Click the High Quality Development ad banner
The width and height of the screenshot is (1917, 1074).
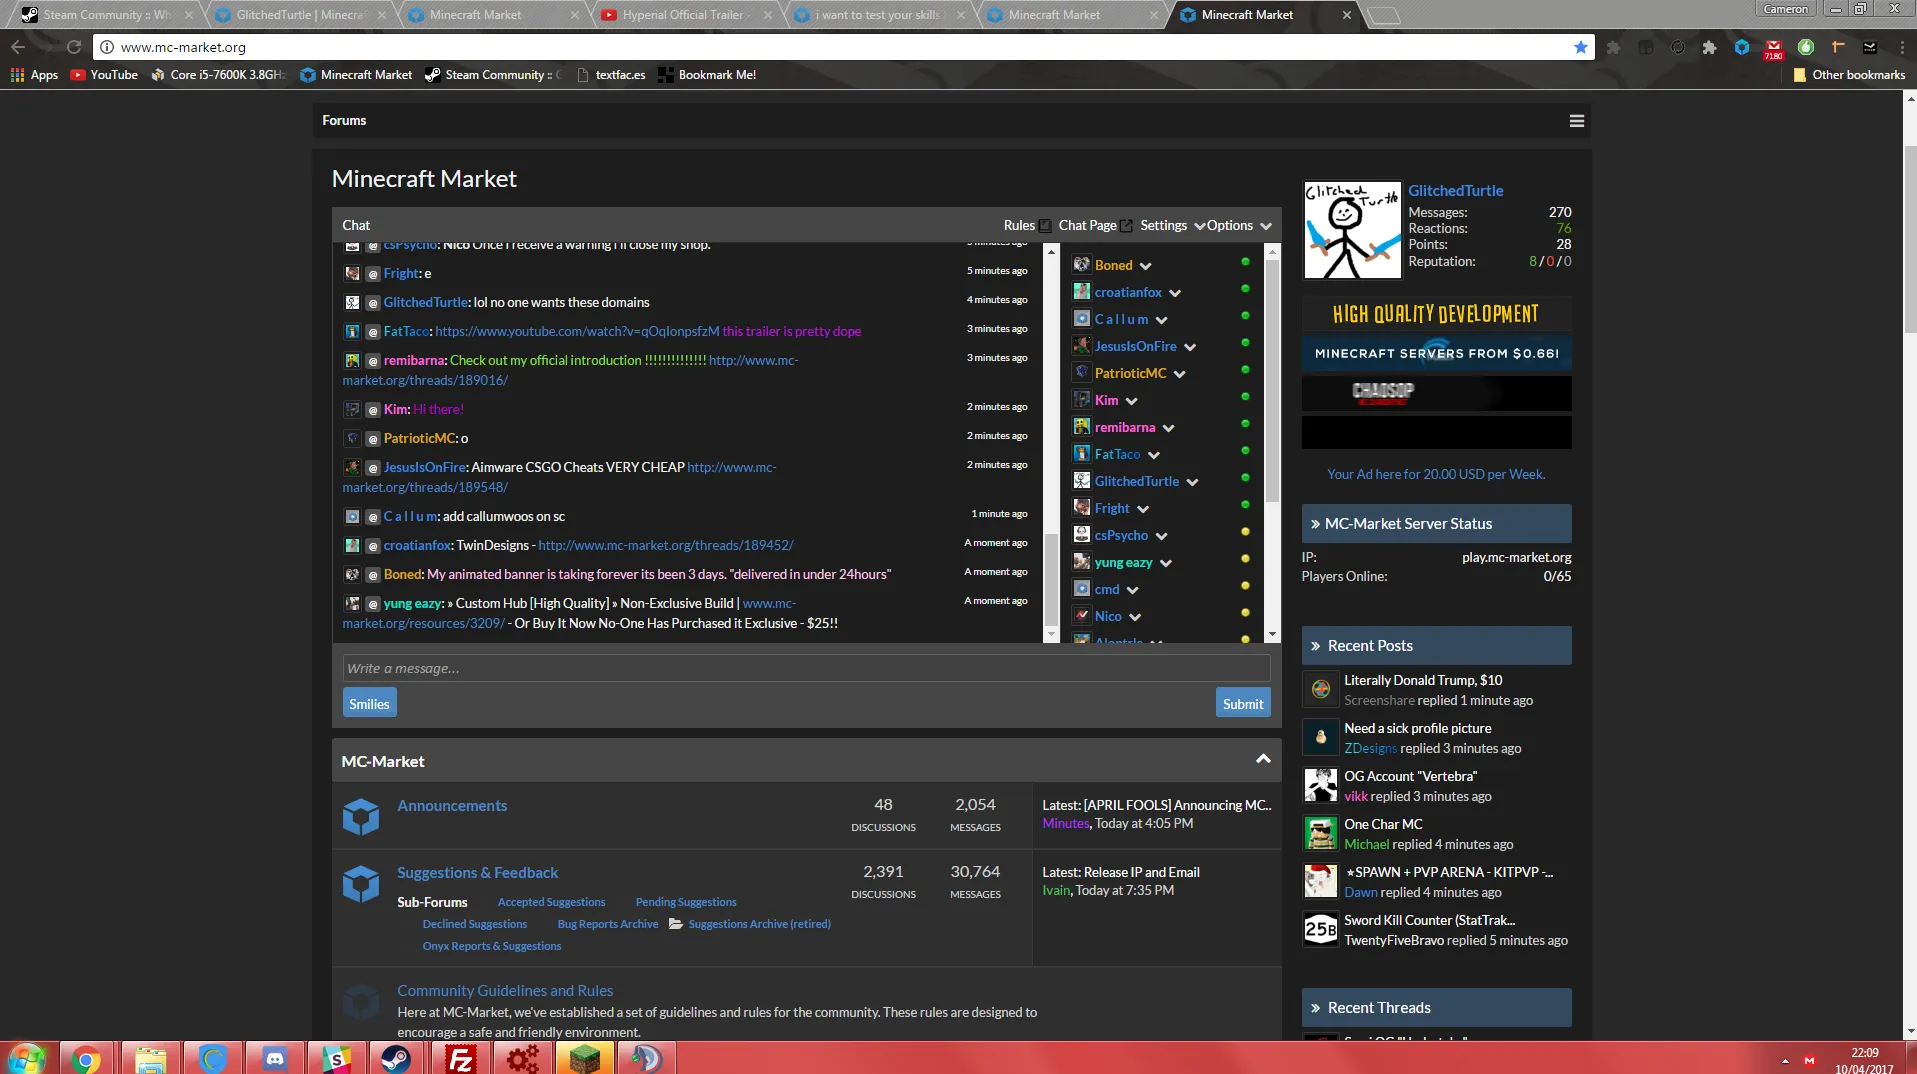[x=1436, y=314]
